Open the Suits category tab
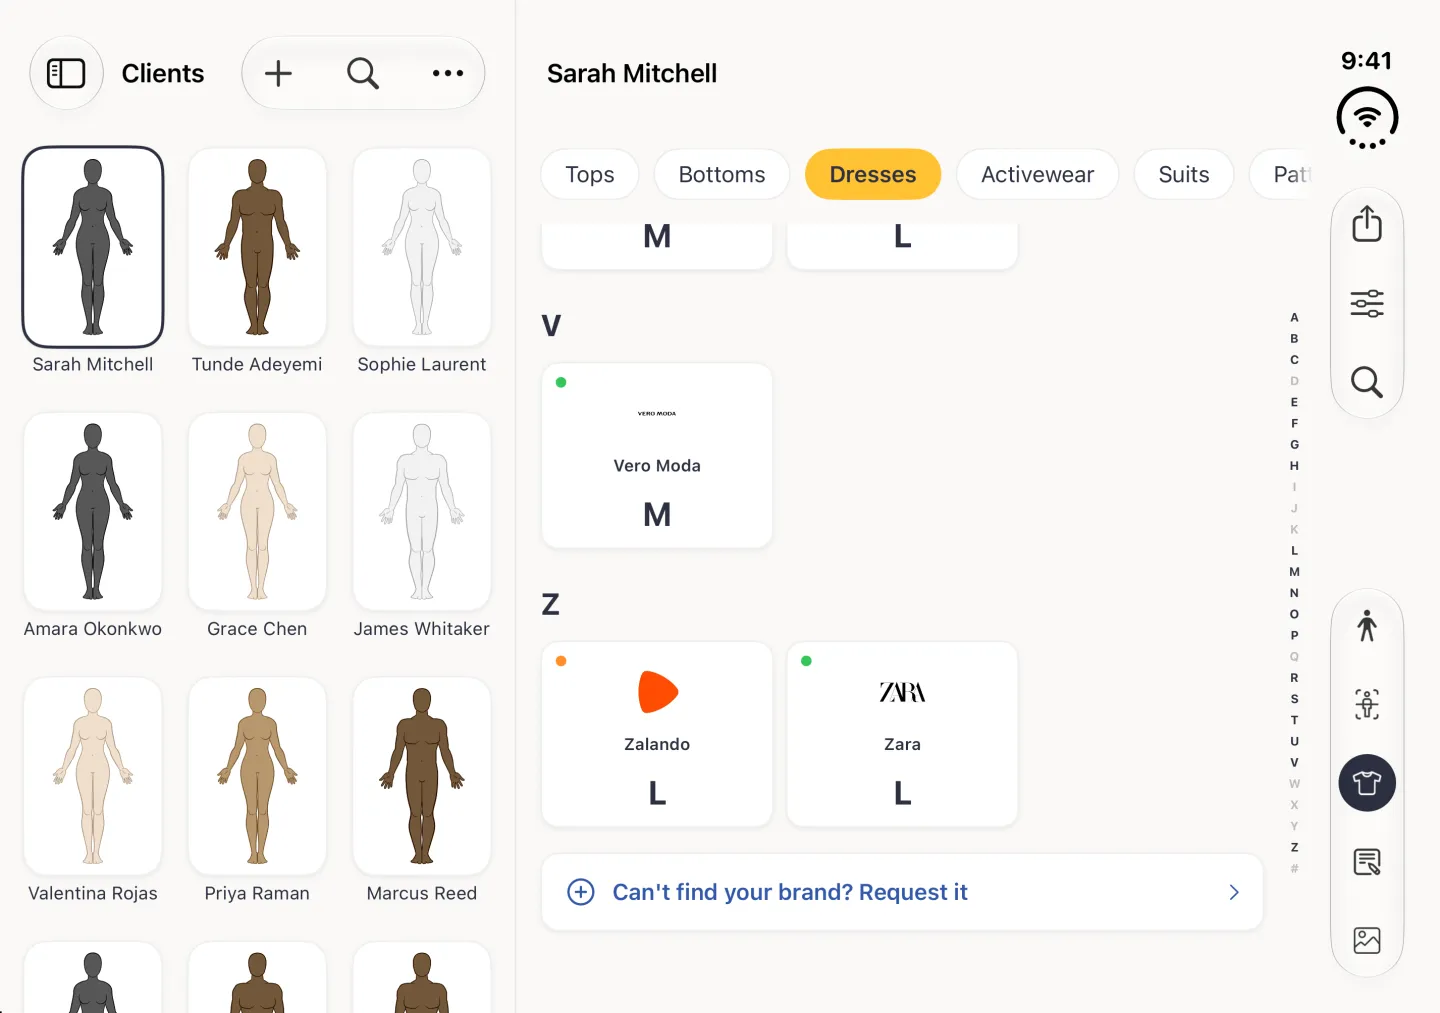Viewport: 1440px width, 1013px height. point(1184,174)
